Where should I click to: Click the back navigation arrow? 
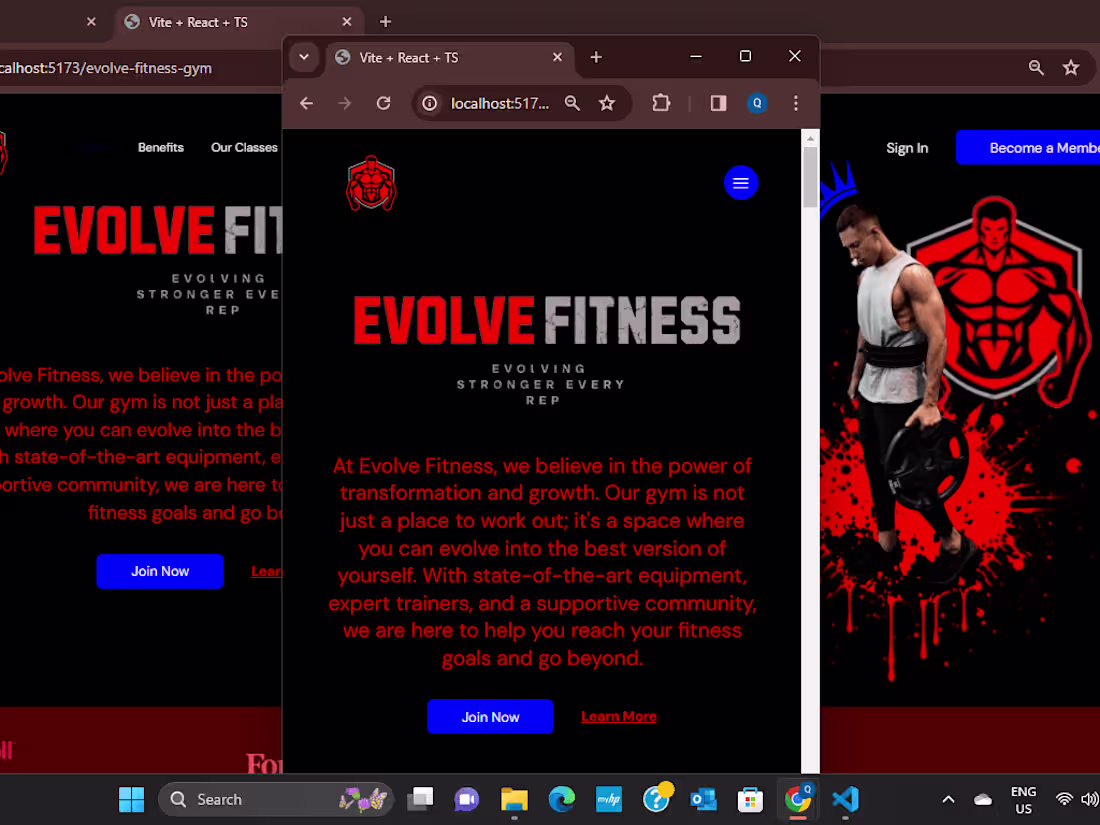[305, 103]
